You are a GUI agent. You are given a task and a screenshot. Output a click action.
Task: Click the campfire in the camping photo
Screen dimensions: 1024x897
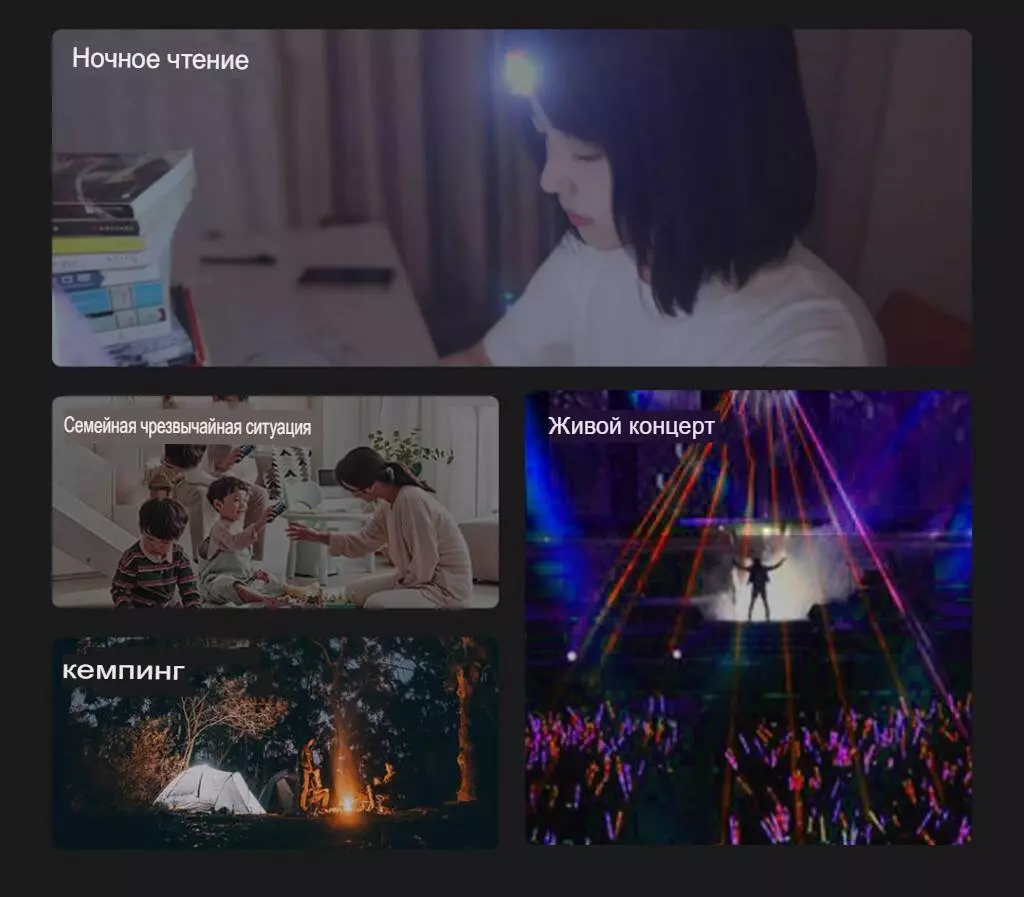pos(346,800)
